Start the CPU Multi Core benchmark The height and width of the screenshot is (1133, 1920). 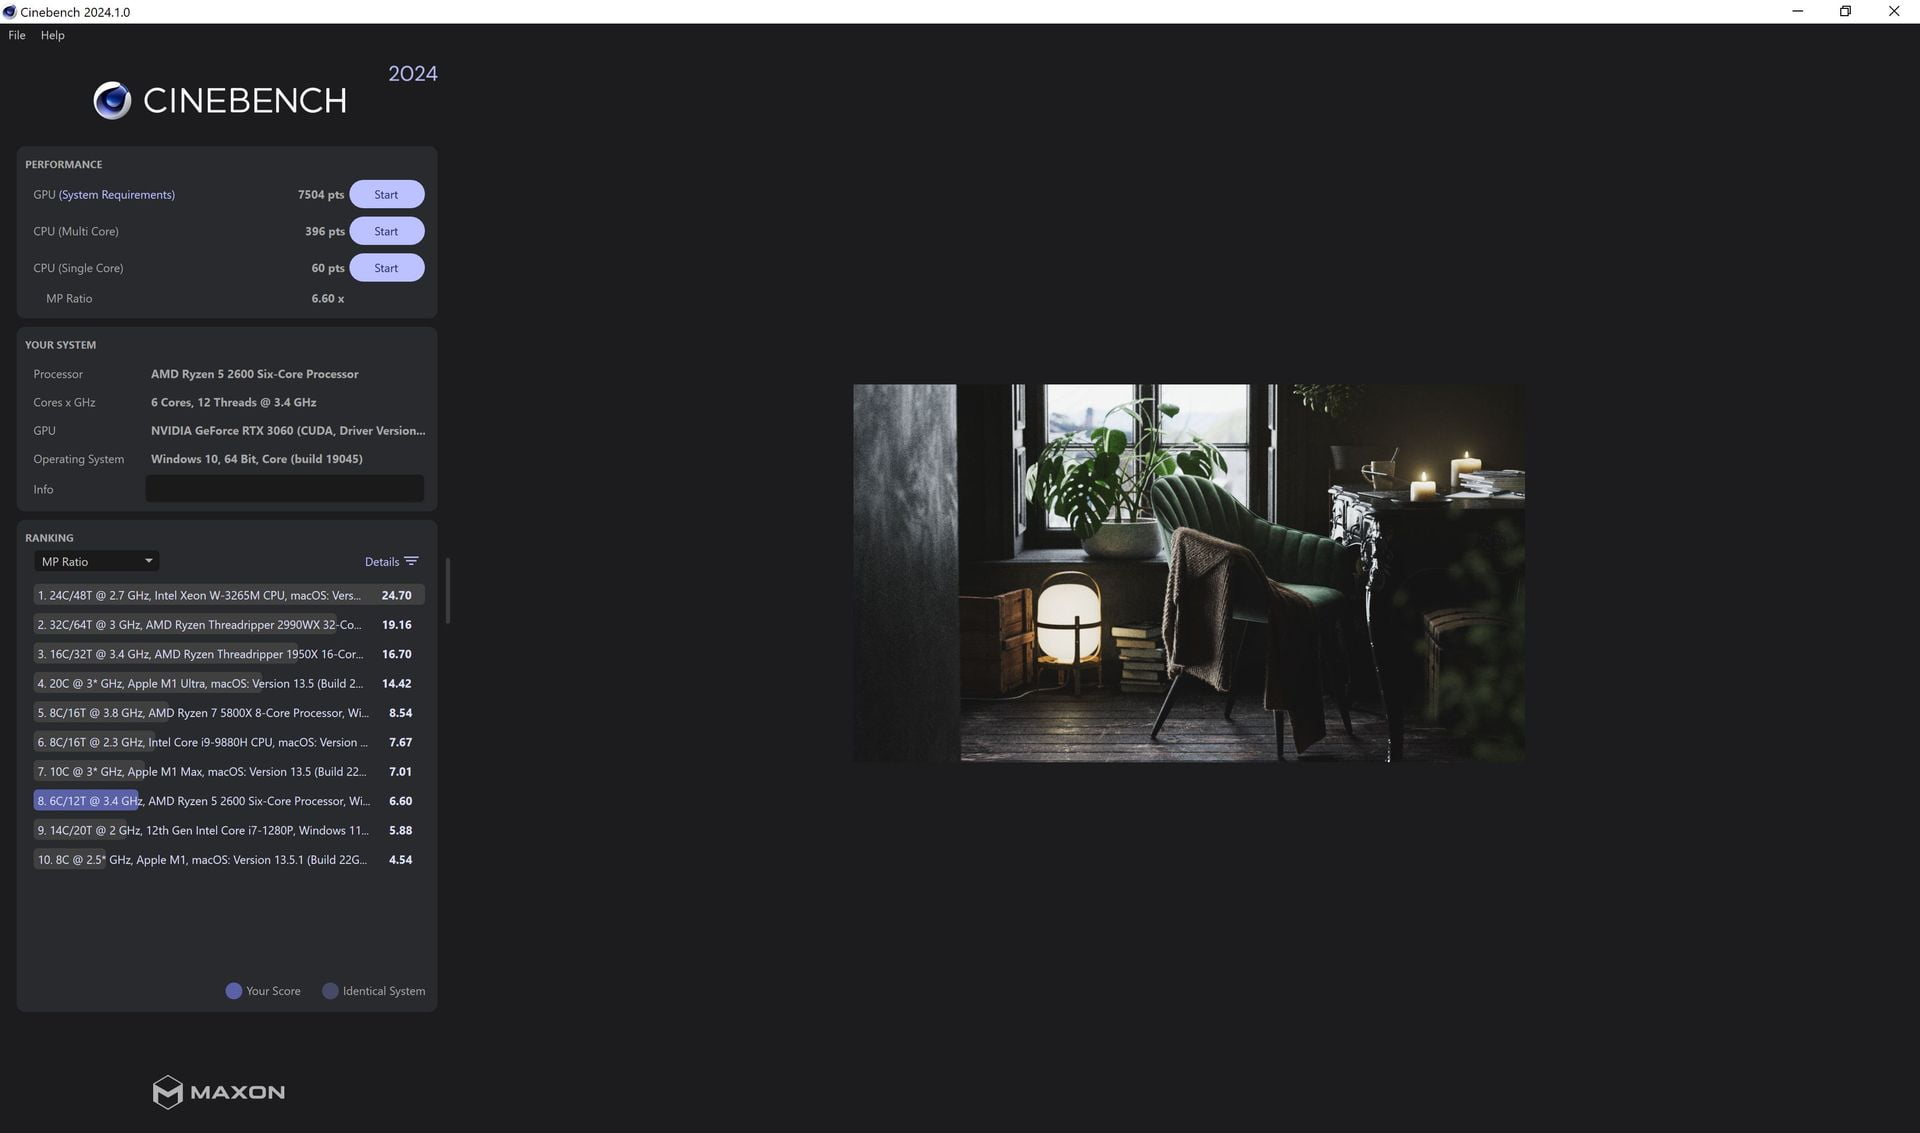[x=386, y=231]
